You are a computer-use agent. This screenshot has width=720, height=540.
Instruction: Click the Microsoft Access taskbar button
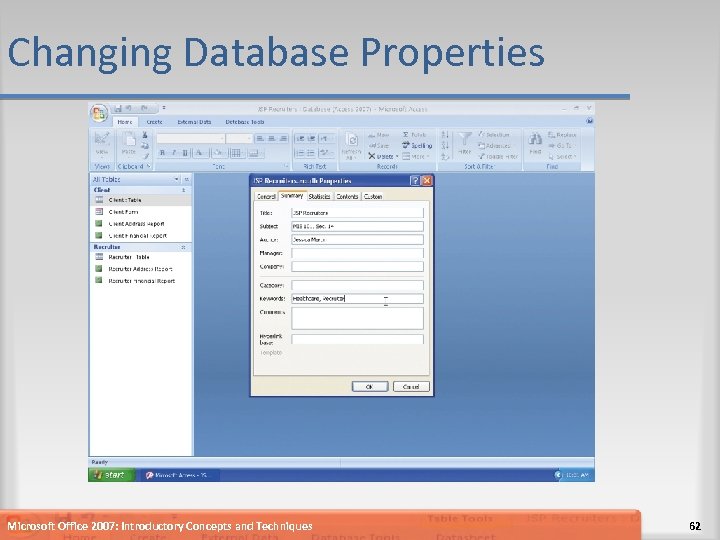(179, 475)
